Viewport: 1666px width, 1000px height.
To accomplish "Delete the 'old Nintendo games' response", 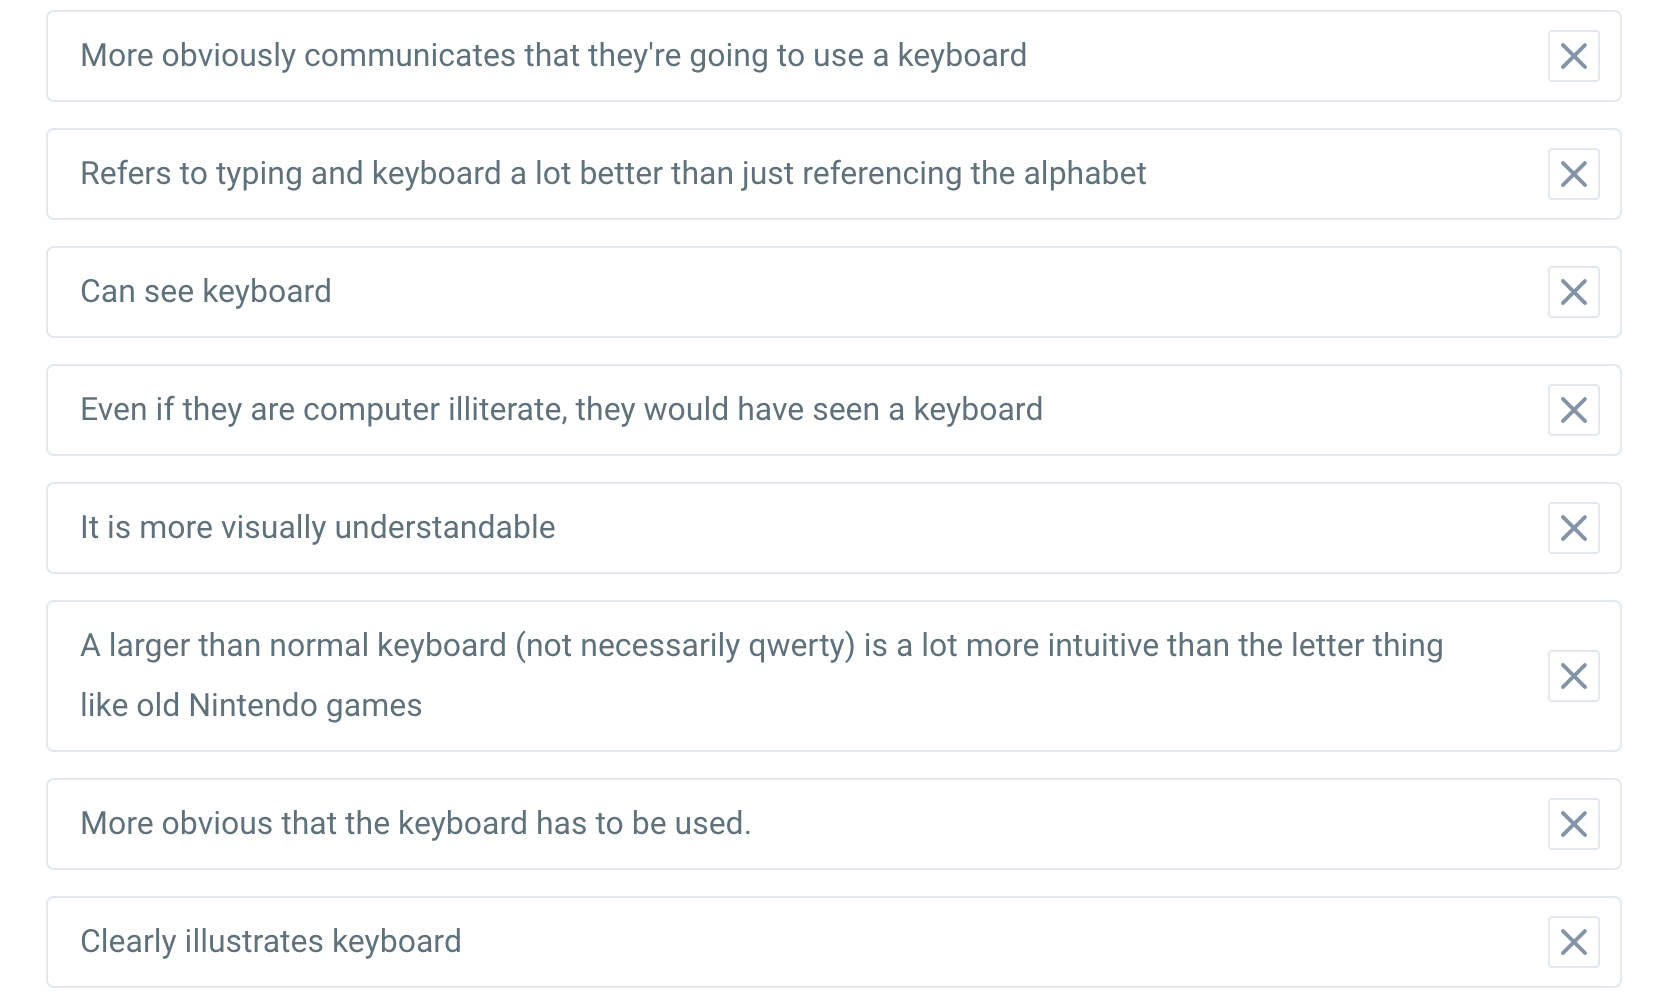I will click(x=1573, y=676).
